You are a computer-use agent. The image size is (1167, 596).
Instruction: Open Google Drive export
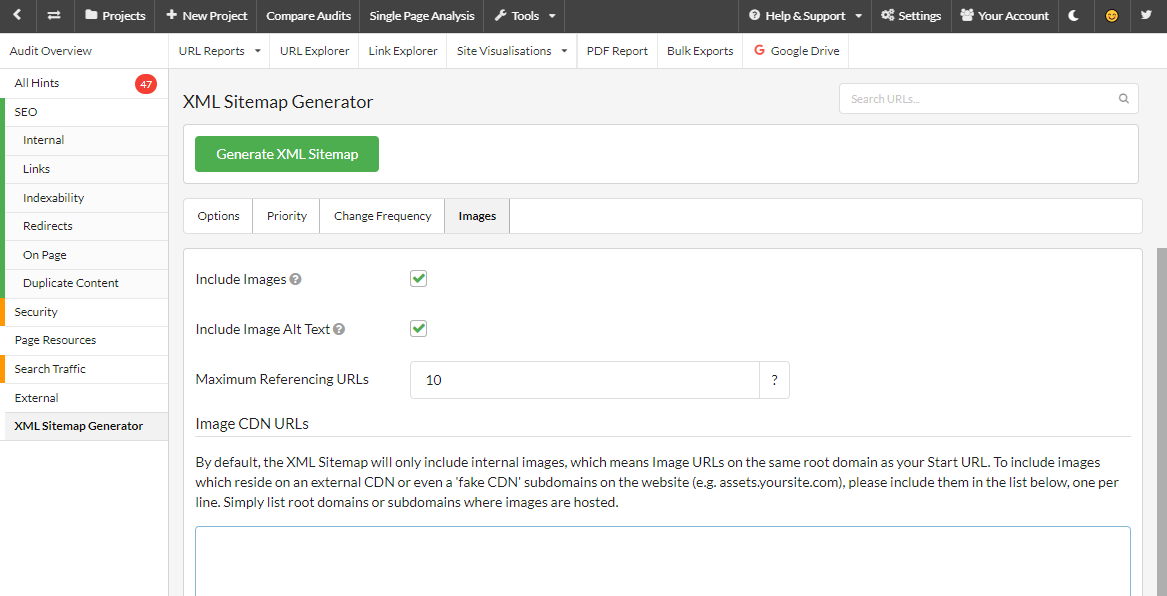tap(796, 51)
